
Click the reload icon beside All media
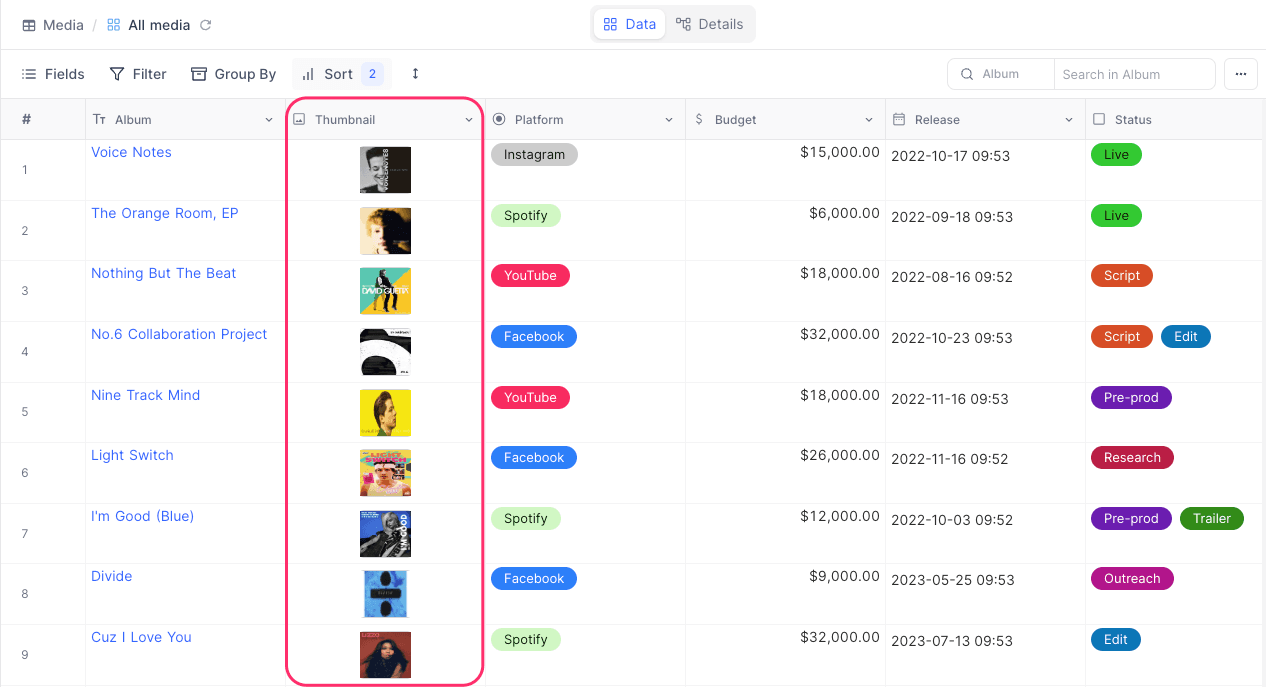206,25
